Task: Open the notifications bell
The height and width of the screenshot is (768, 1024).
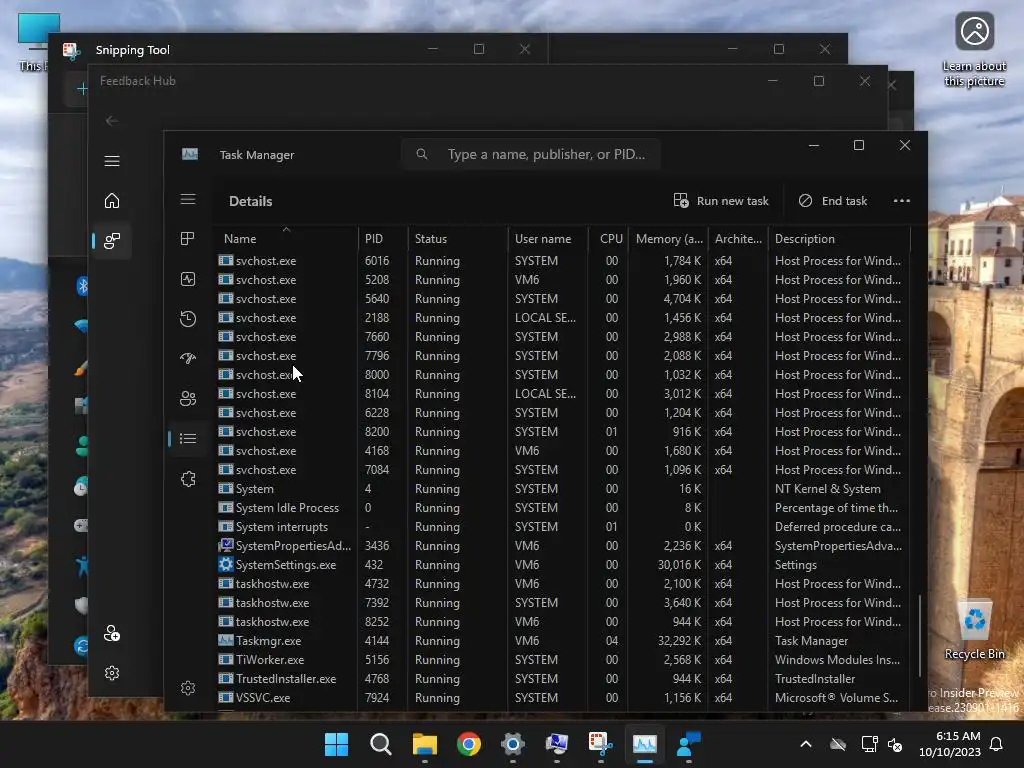Action: [x=997, y=744]
